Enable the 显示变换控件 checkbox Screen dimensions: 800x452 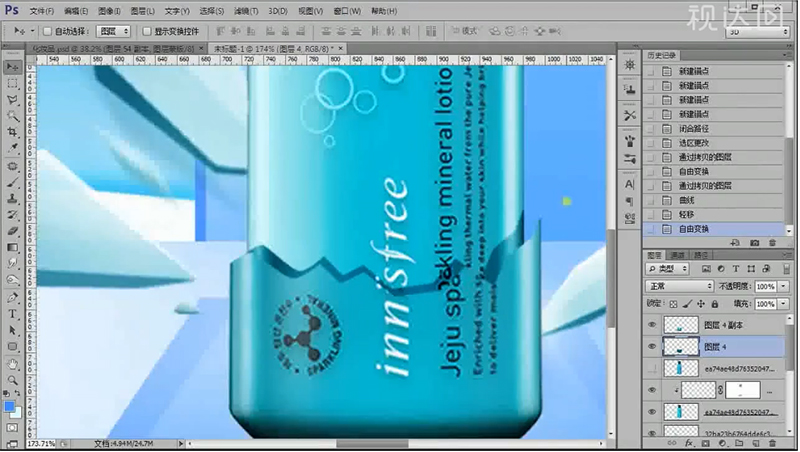(146, 32)
